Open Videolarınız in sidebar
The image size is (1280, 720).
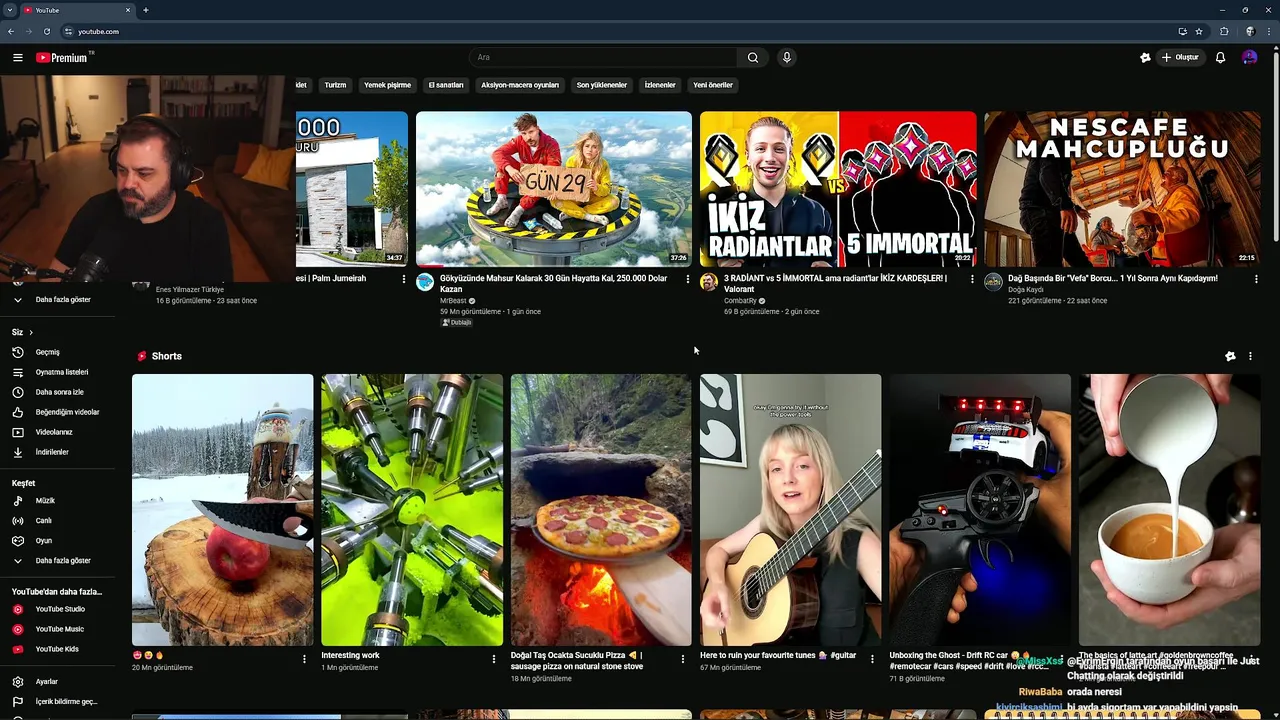coord(58,432)
